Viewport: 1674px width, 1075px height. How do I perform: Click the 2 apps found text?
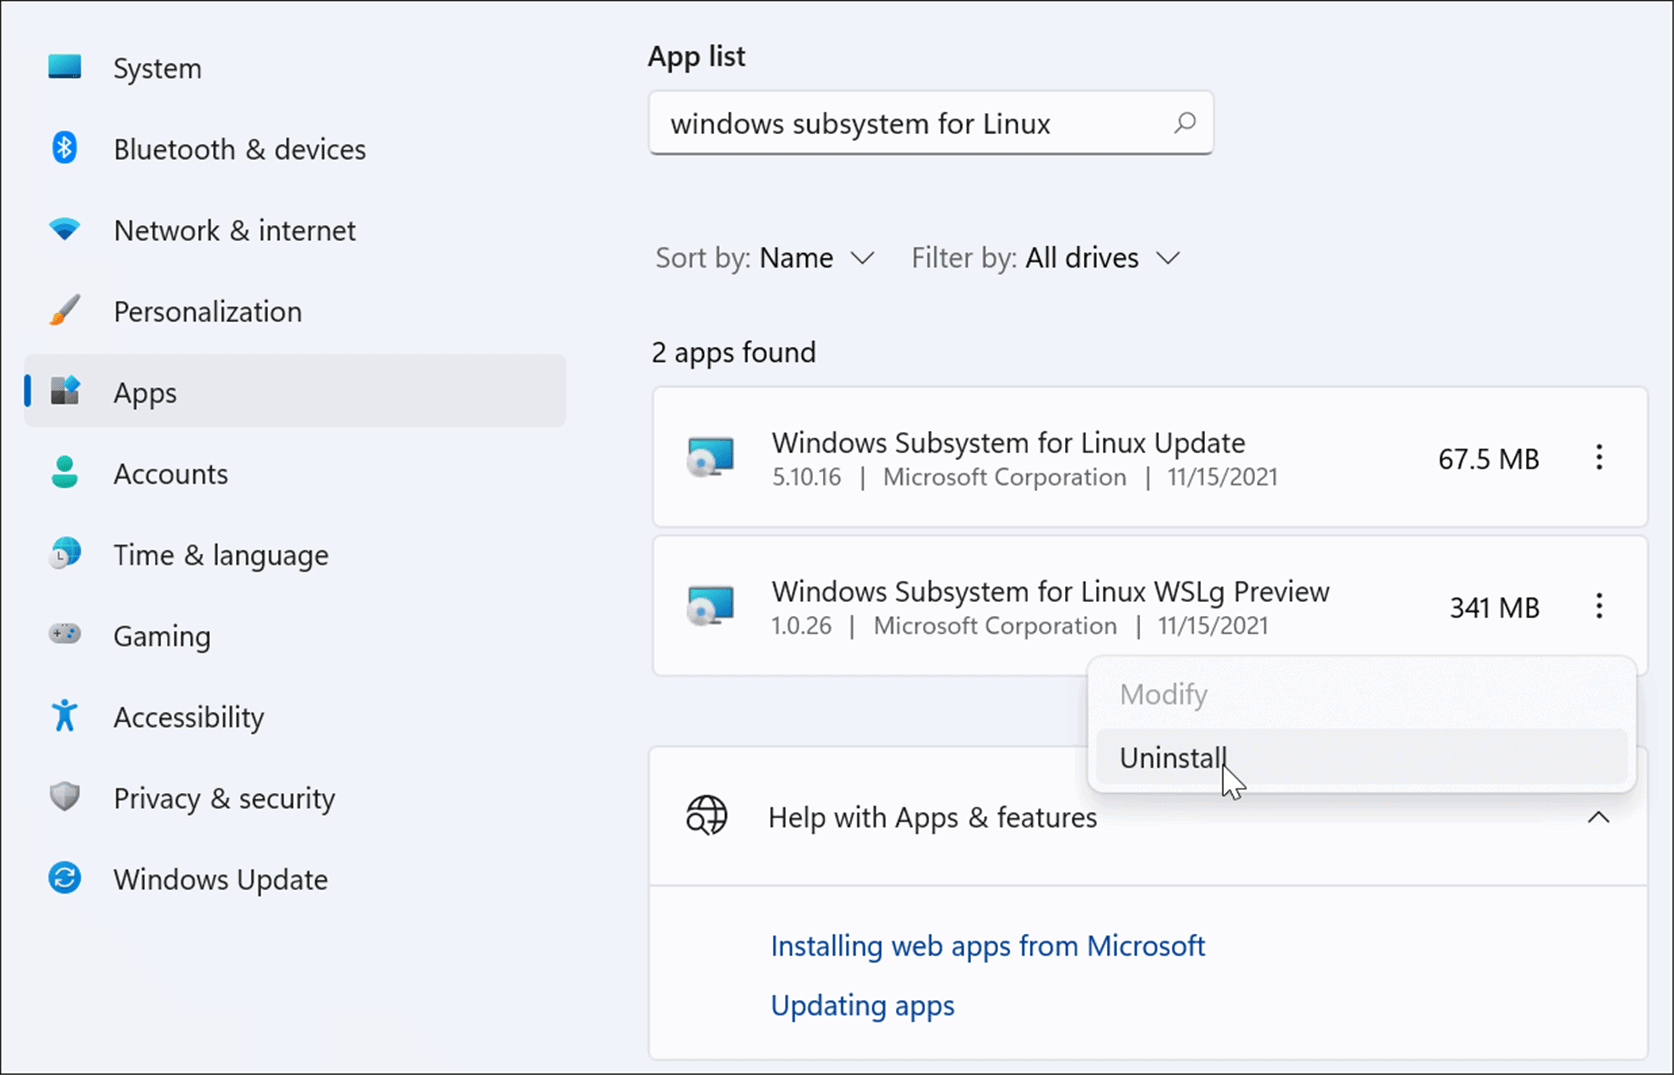pos(734,352)
